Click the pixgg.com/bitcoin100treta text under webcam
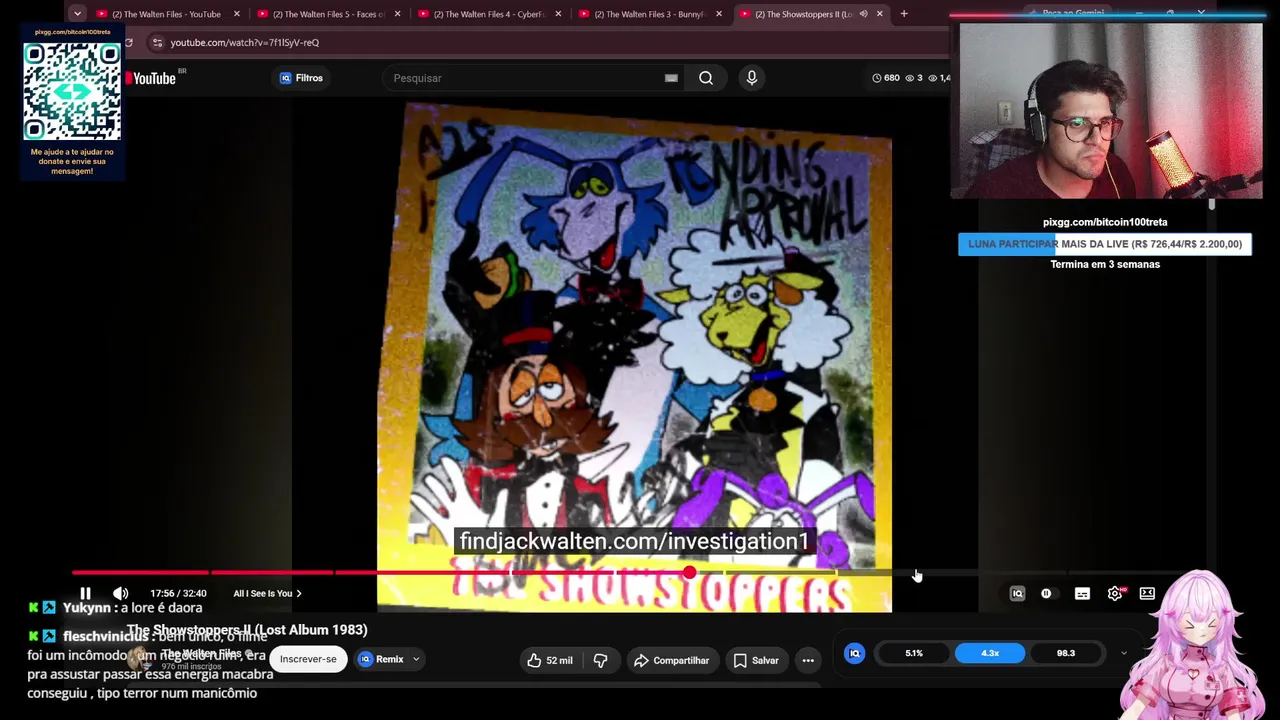The width and height of the screenshot is (1280, 720). point(1105,222)
